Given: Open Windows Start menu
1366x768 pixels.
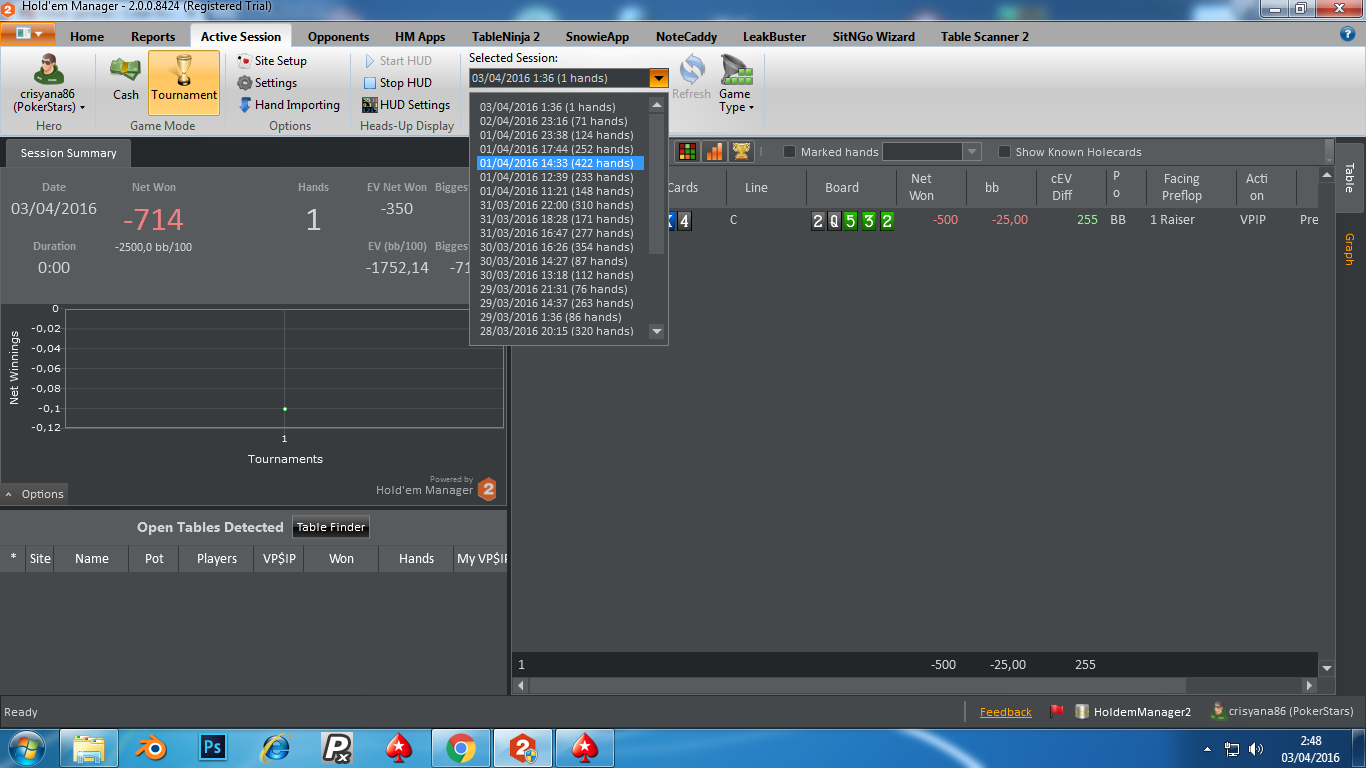Looking at the screenshot, I should [28, 748].
